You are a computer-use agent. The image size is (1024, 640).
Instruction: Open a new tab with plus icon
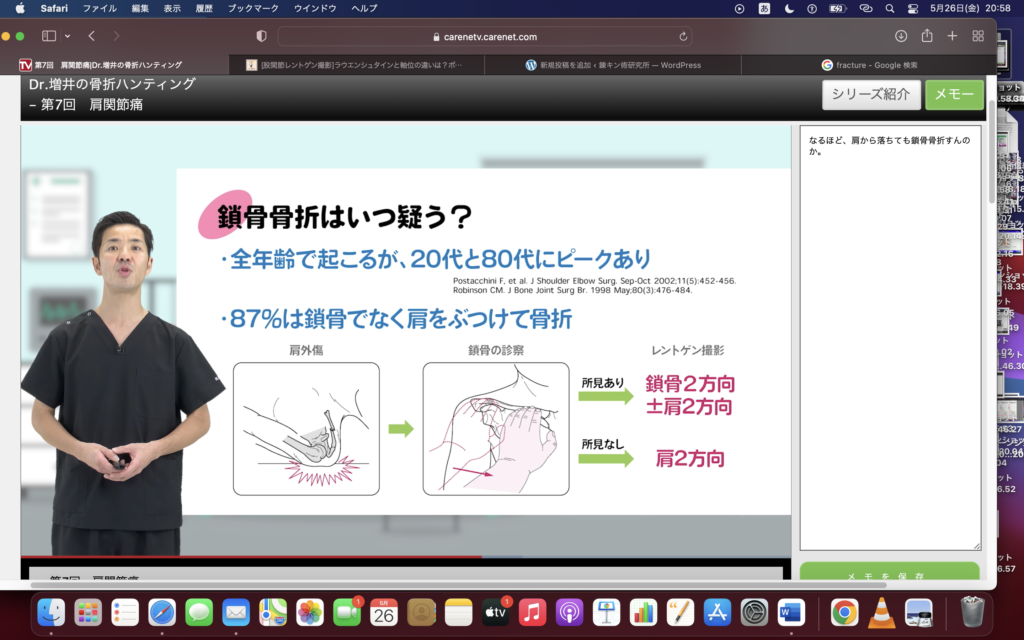tap(952, 36)
